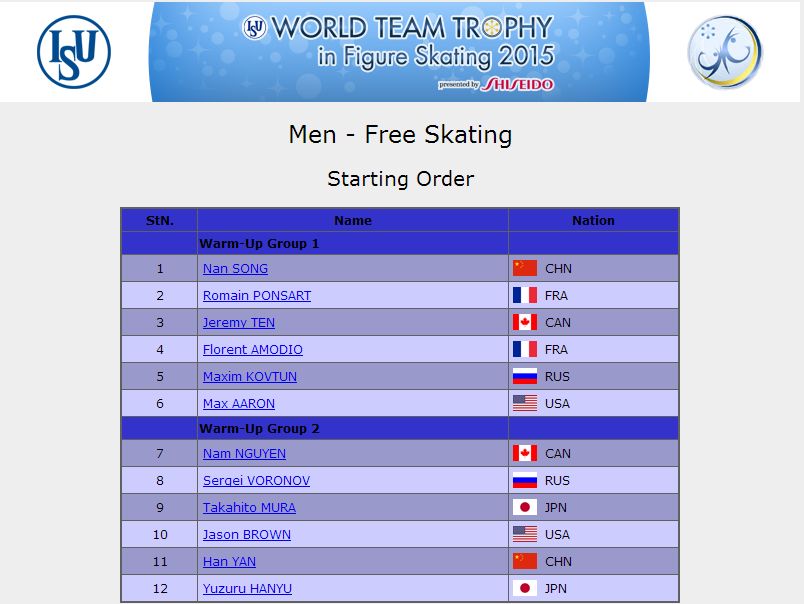This screenshot has width=804, height=604.
Task: Click the Japan flag in Takahito MURA row
Action: [x=525, y=507]
